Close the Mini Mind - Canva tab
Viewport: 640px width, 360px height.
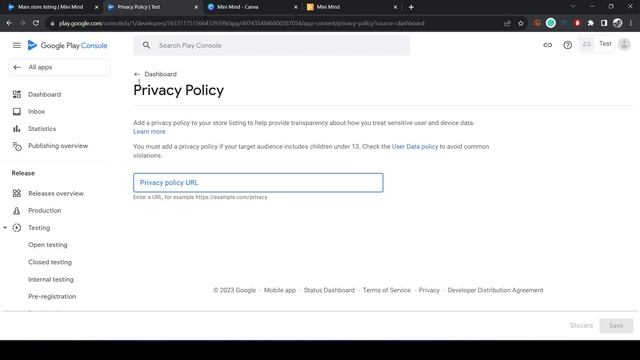[296, 7]
